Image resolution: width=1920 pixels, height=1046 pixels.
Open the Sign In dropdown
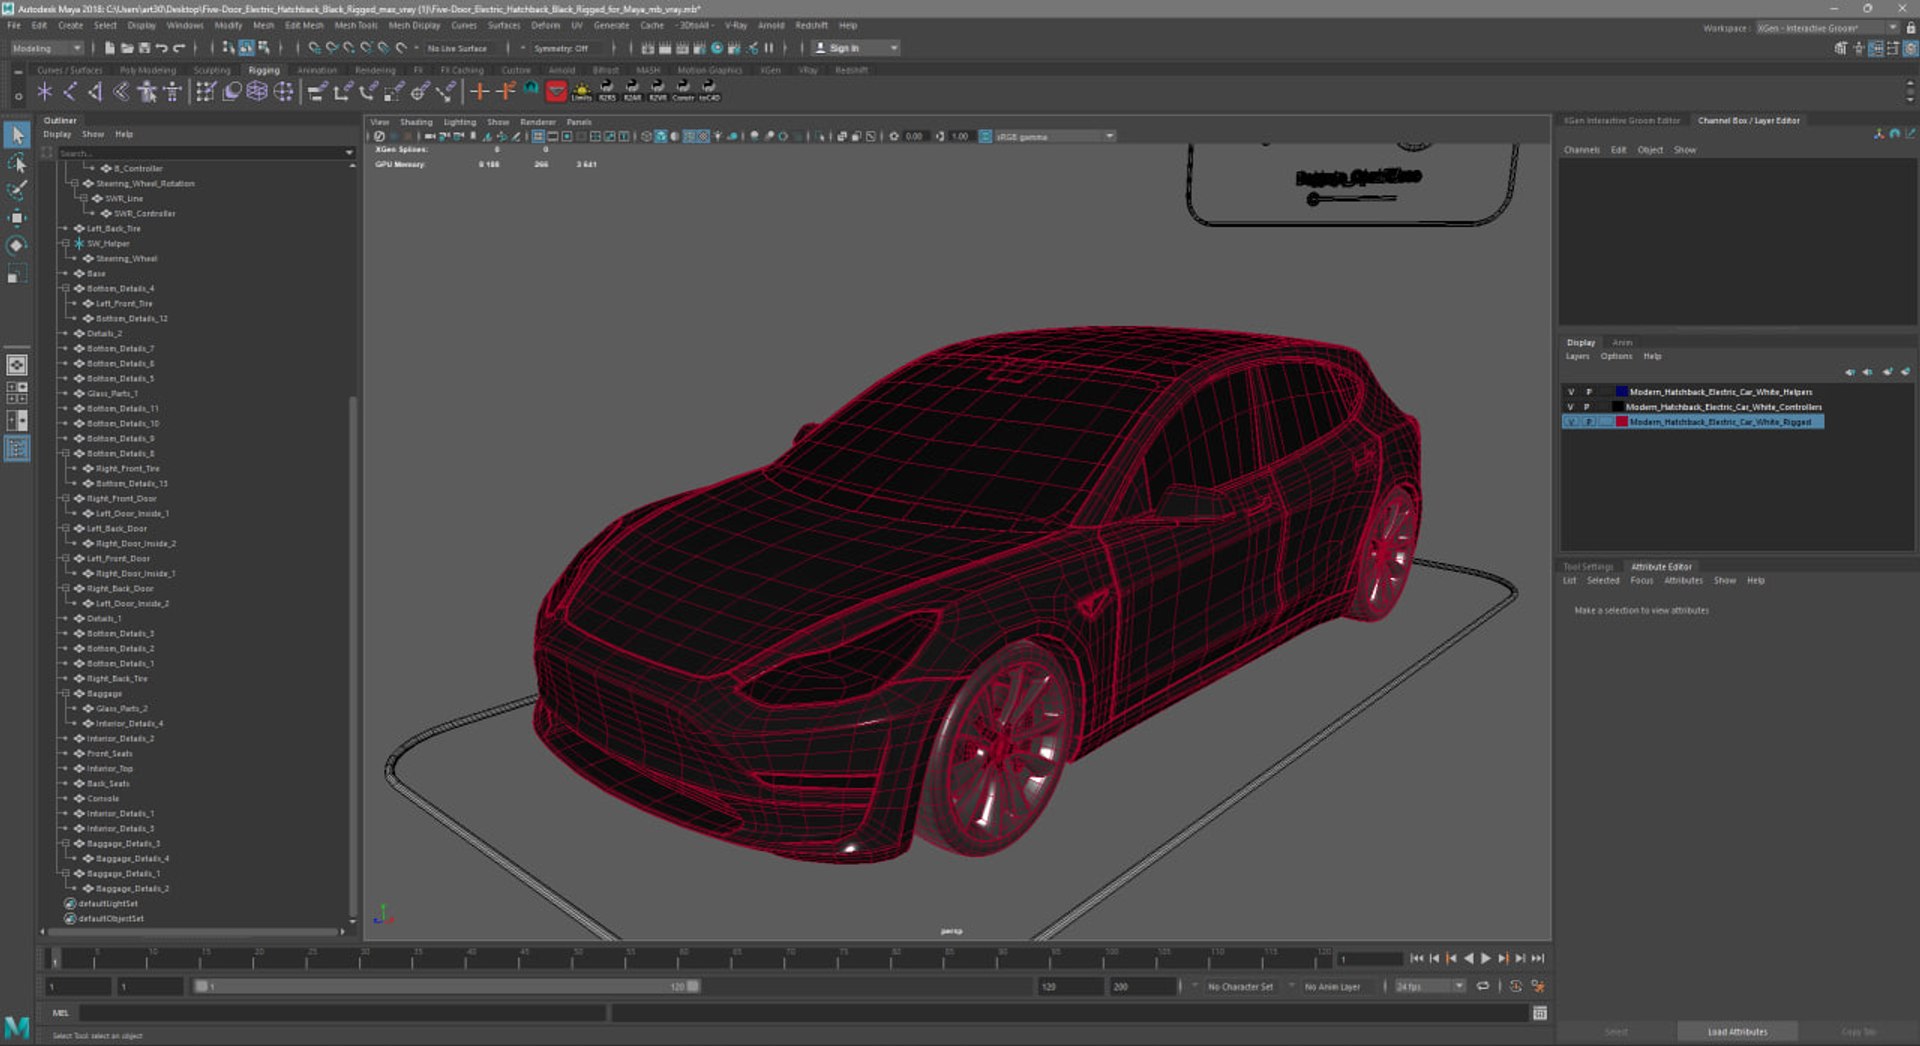856,48
